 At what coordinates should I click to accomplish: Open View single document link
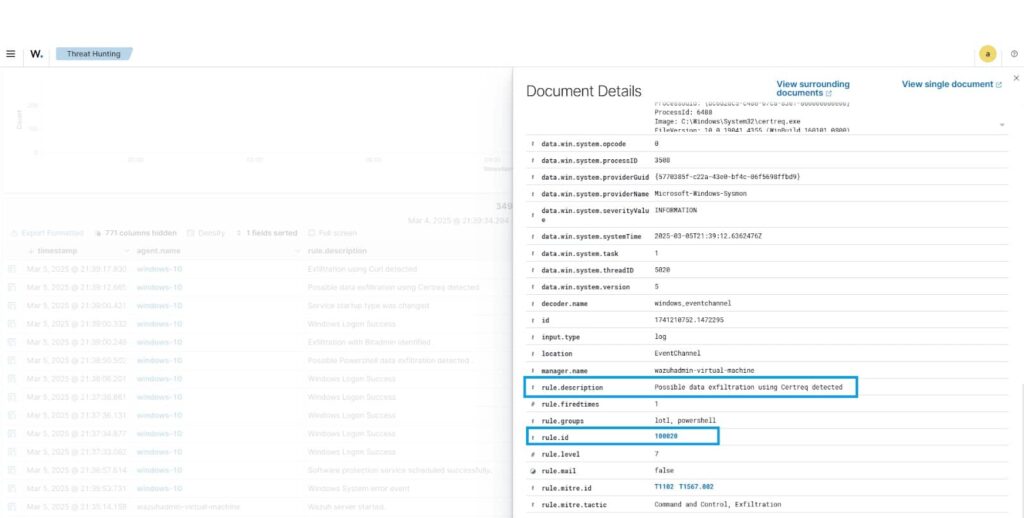(x=952, y=84)
